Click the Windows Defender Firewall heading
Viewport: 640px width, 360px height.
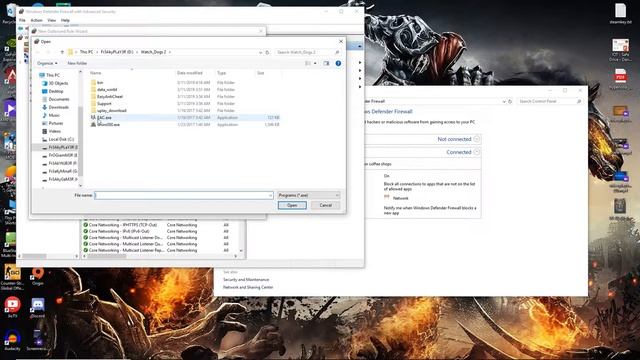coord(388,111)
